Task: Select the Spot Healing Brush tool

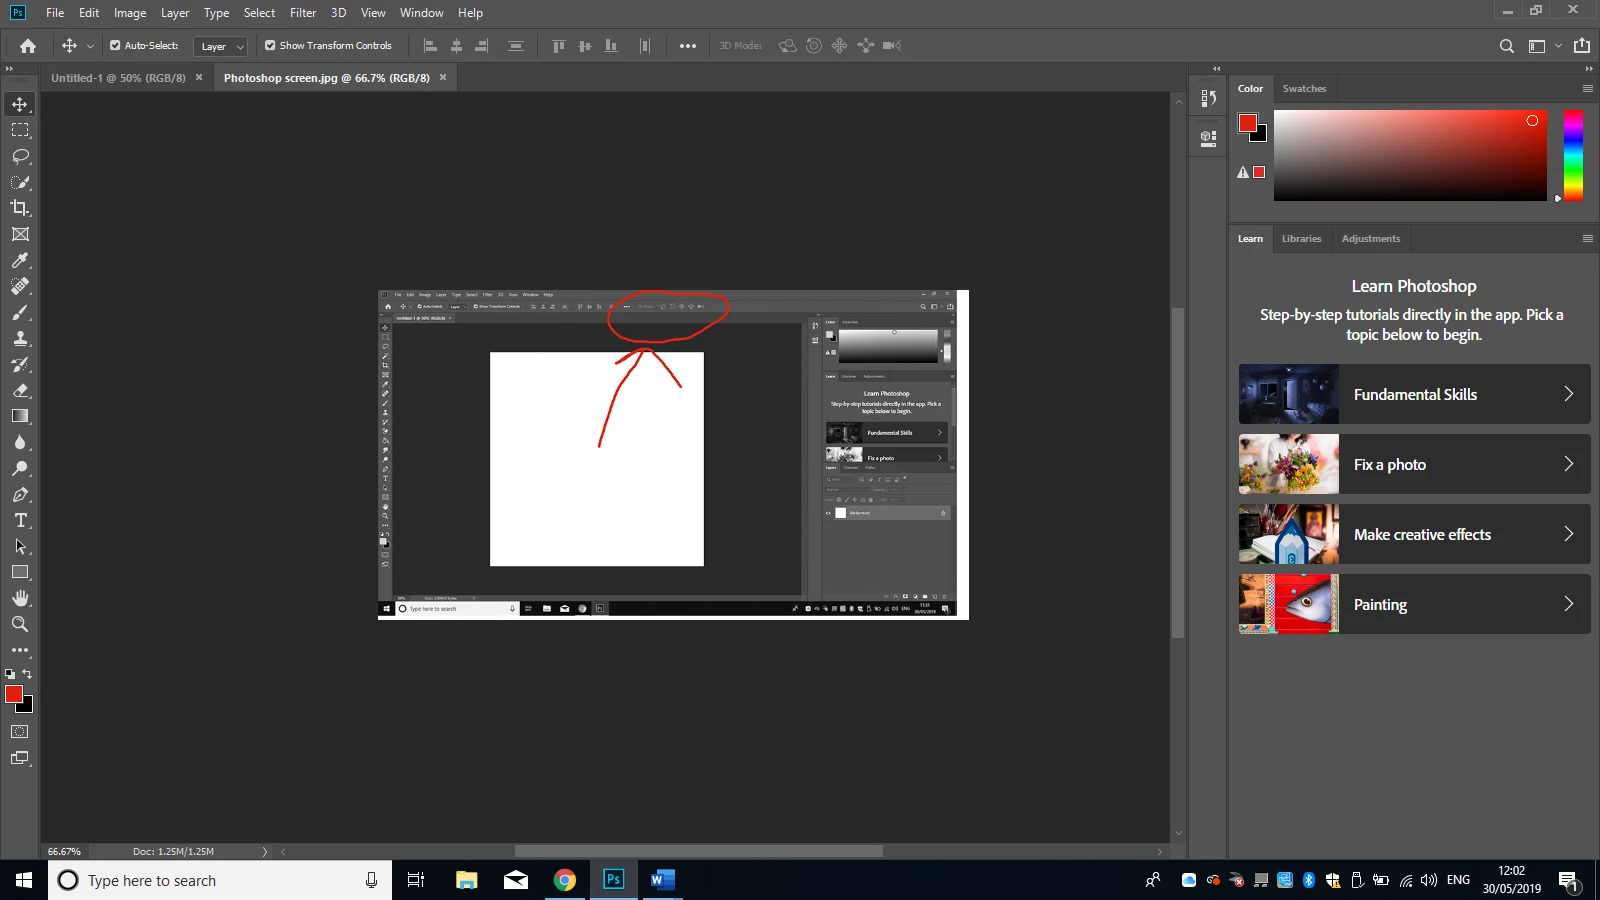Action: [x=20, y=286]
